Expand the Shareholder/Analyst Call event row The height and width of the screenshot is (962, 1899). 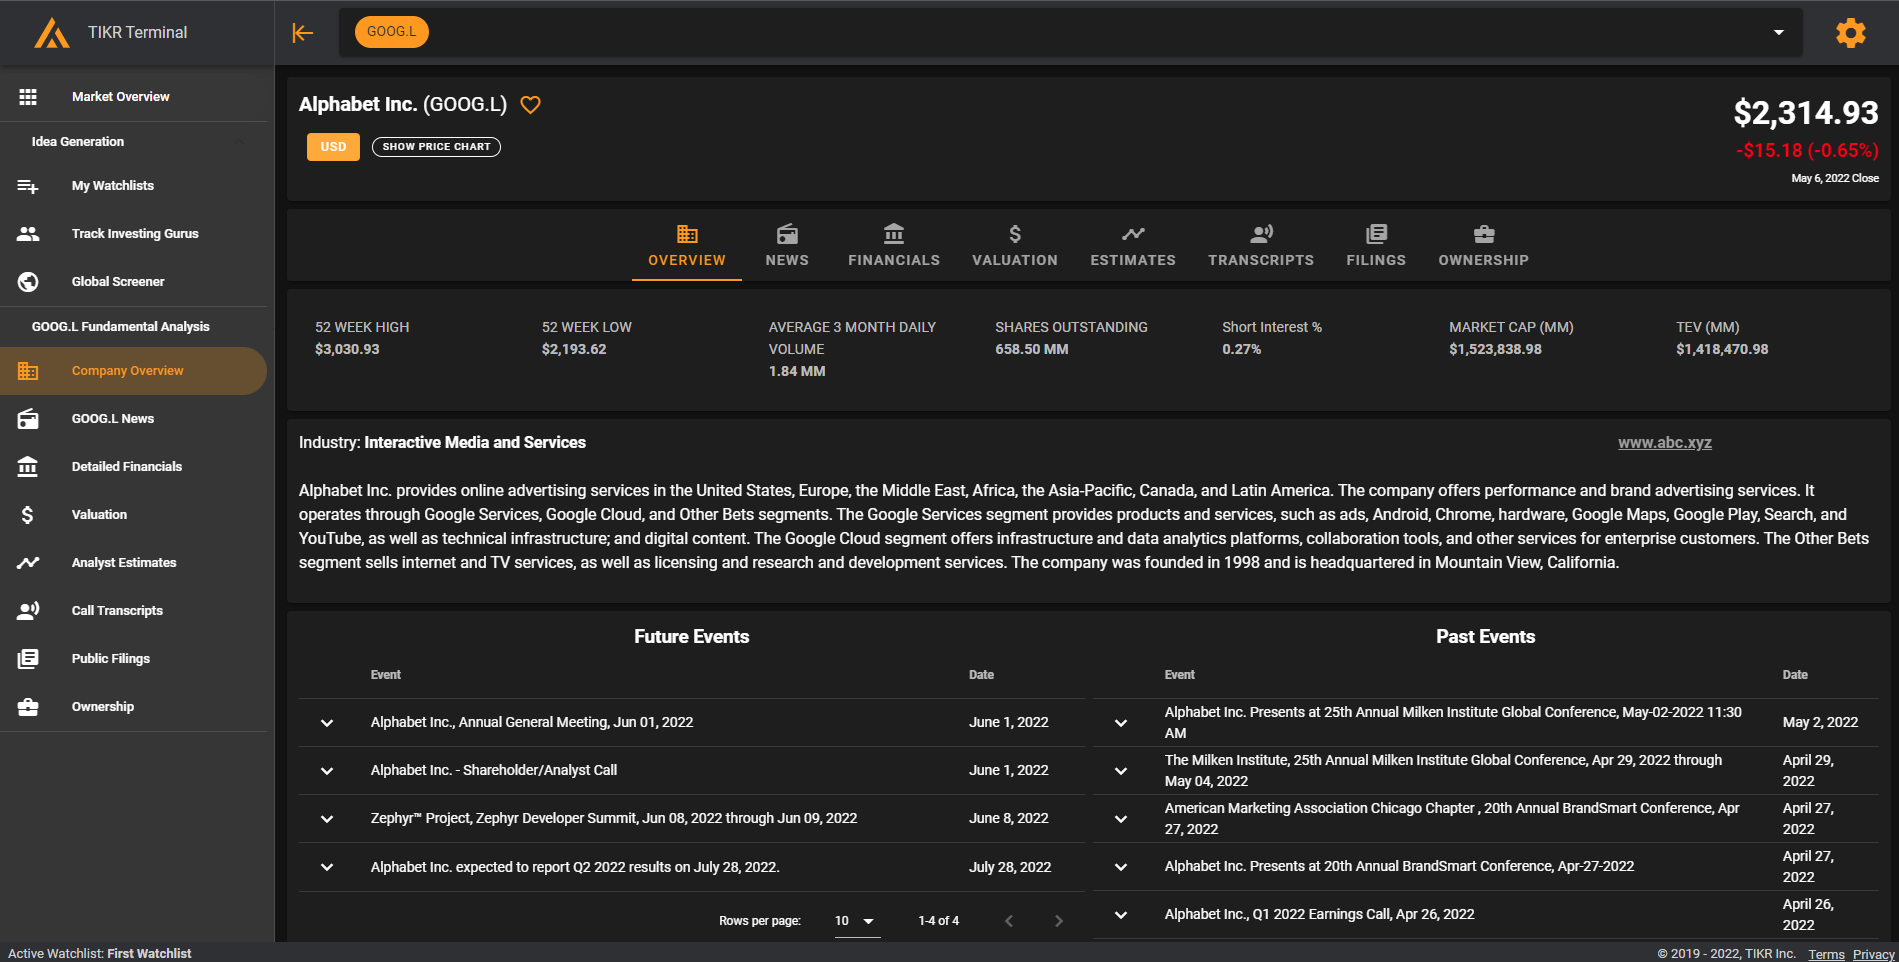[x=327, y=771]
